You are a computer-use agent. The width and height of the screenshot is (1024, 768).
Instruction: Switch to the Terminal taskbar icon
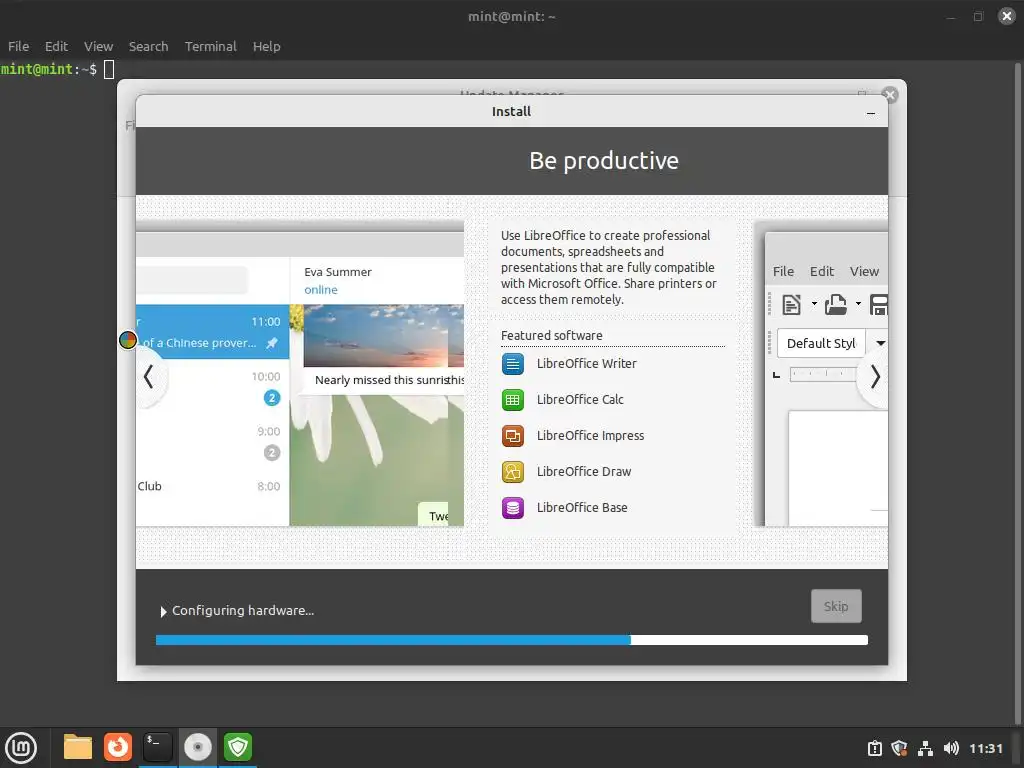tap(157, 747)
